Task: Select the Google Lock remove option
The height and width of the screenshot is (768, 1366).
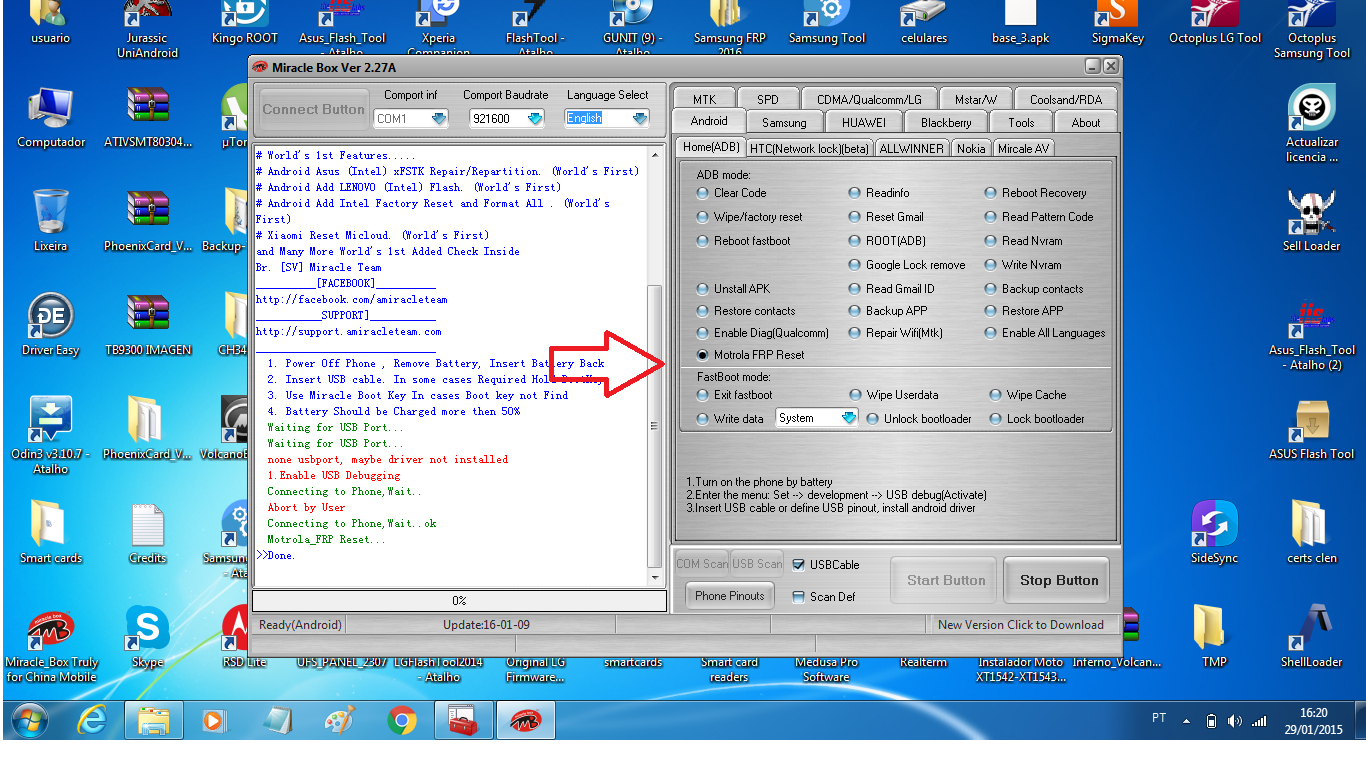Action: [x=907, y=265]
